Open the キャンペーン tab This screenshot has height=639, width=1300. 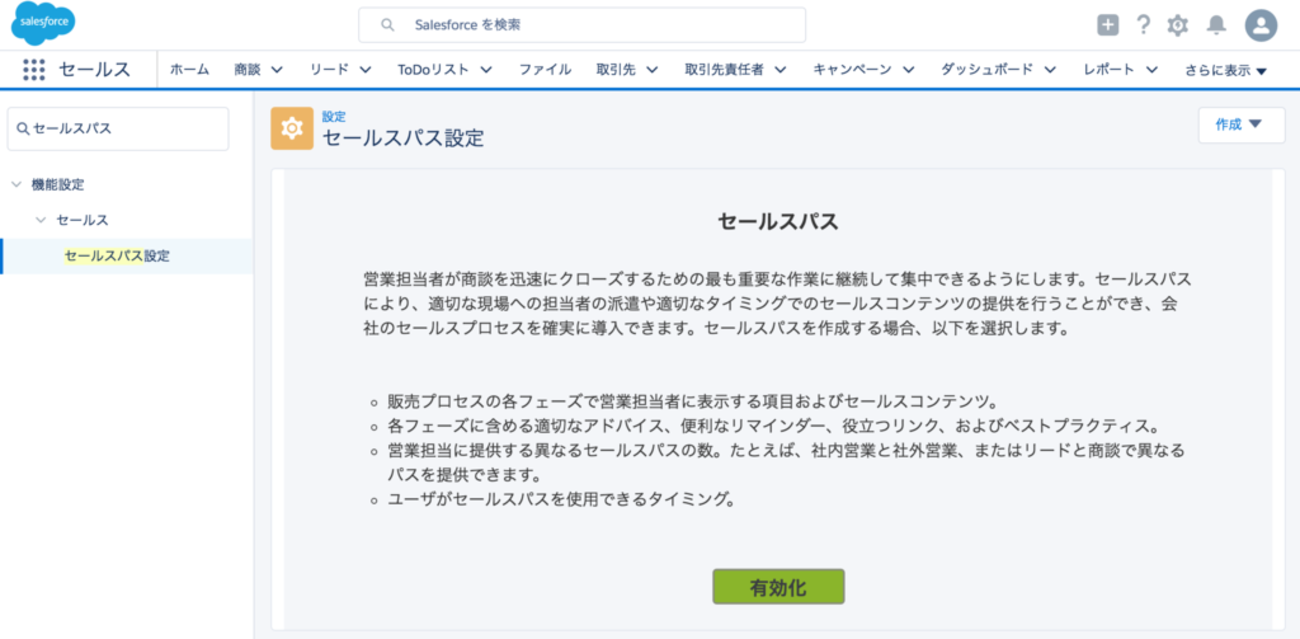852,69
